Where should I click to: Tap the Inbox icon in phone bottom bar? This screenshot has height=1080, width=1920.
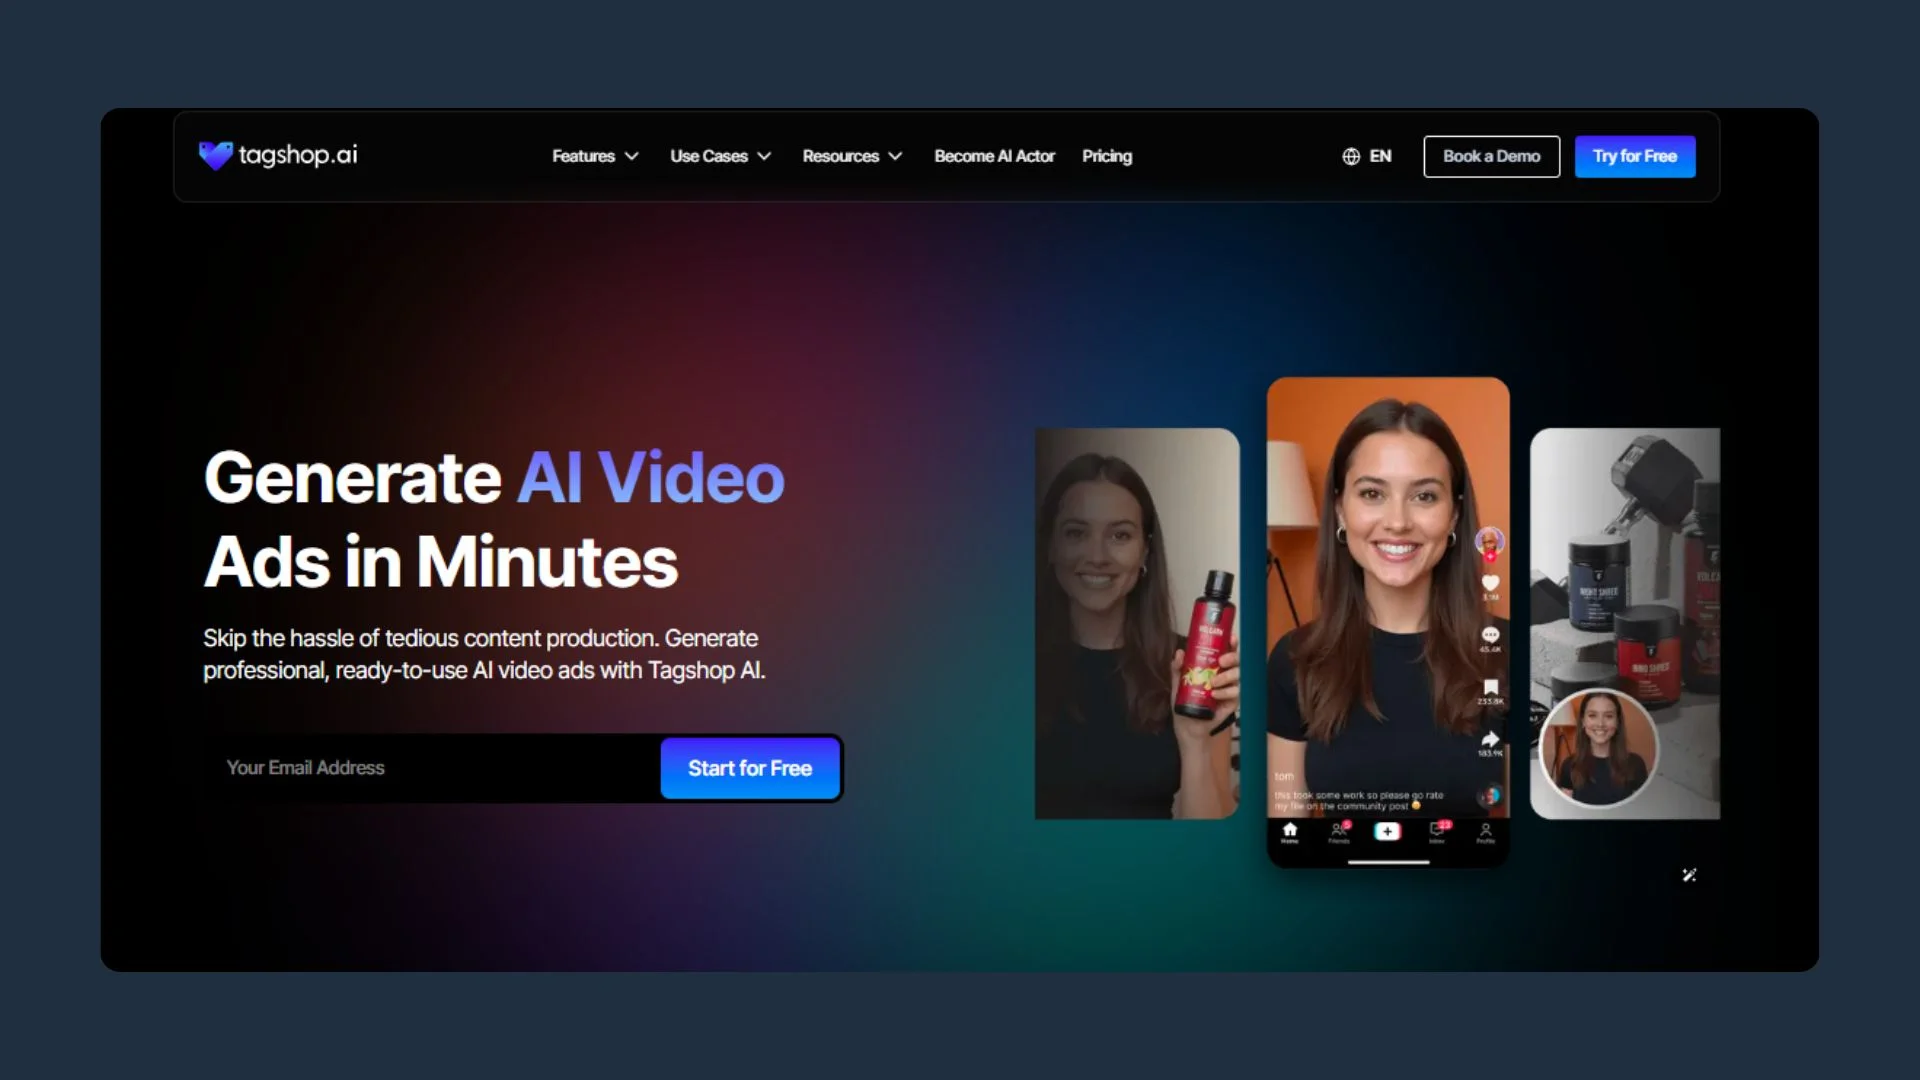pyautogui.click(x=1437, y=831)
